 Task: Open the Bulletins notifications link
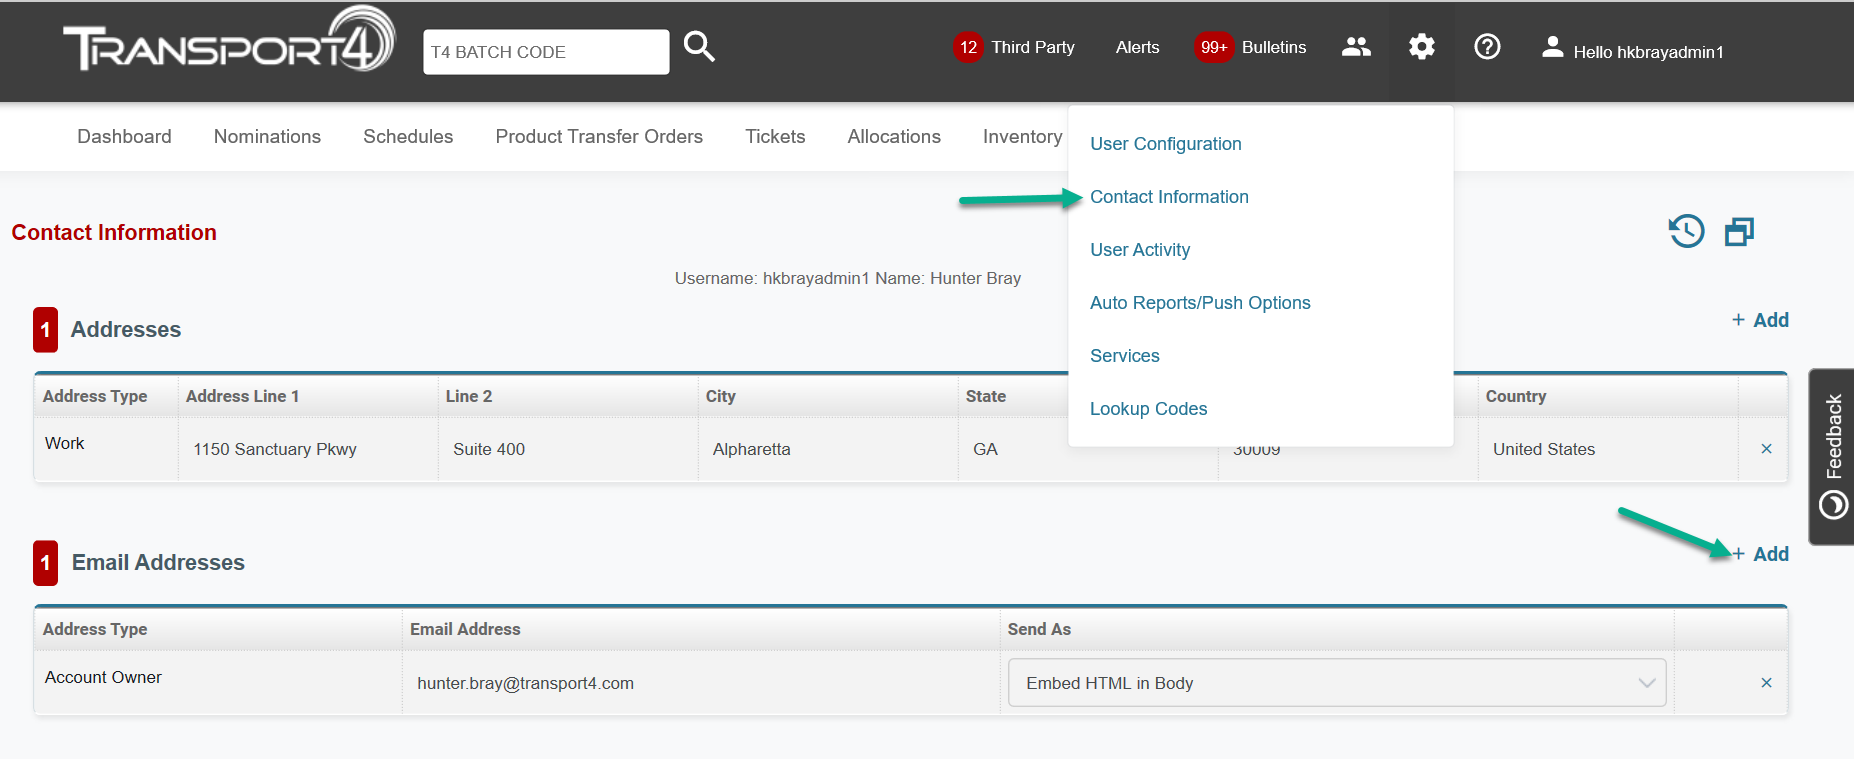click(x=1273, y=47)
